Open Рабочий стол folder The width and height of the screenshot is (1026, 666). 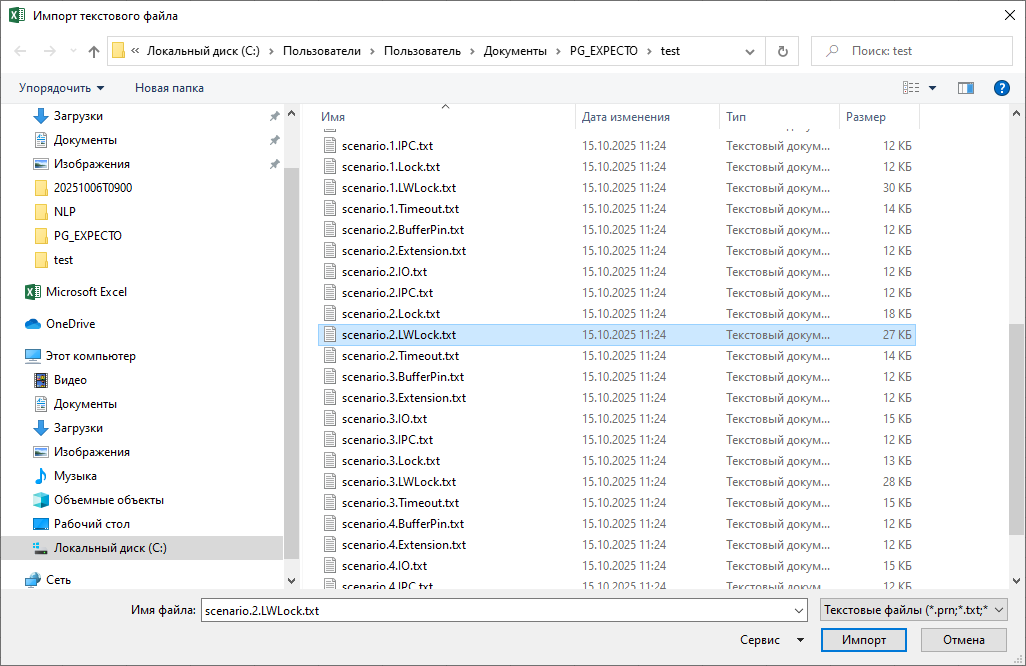click(92, 524)
